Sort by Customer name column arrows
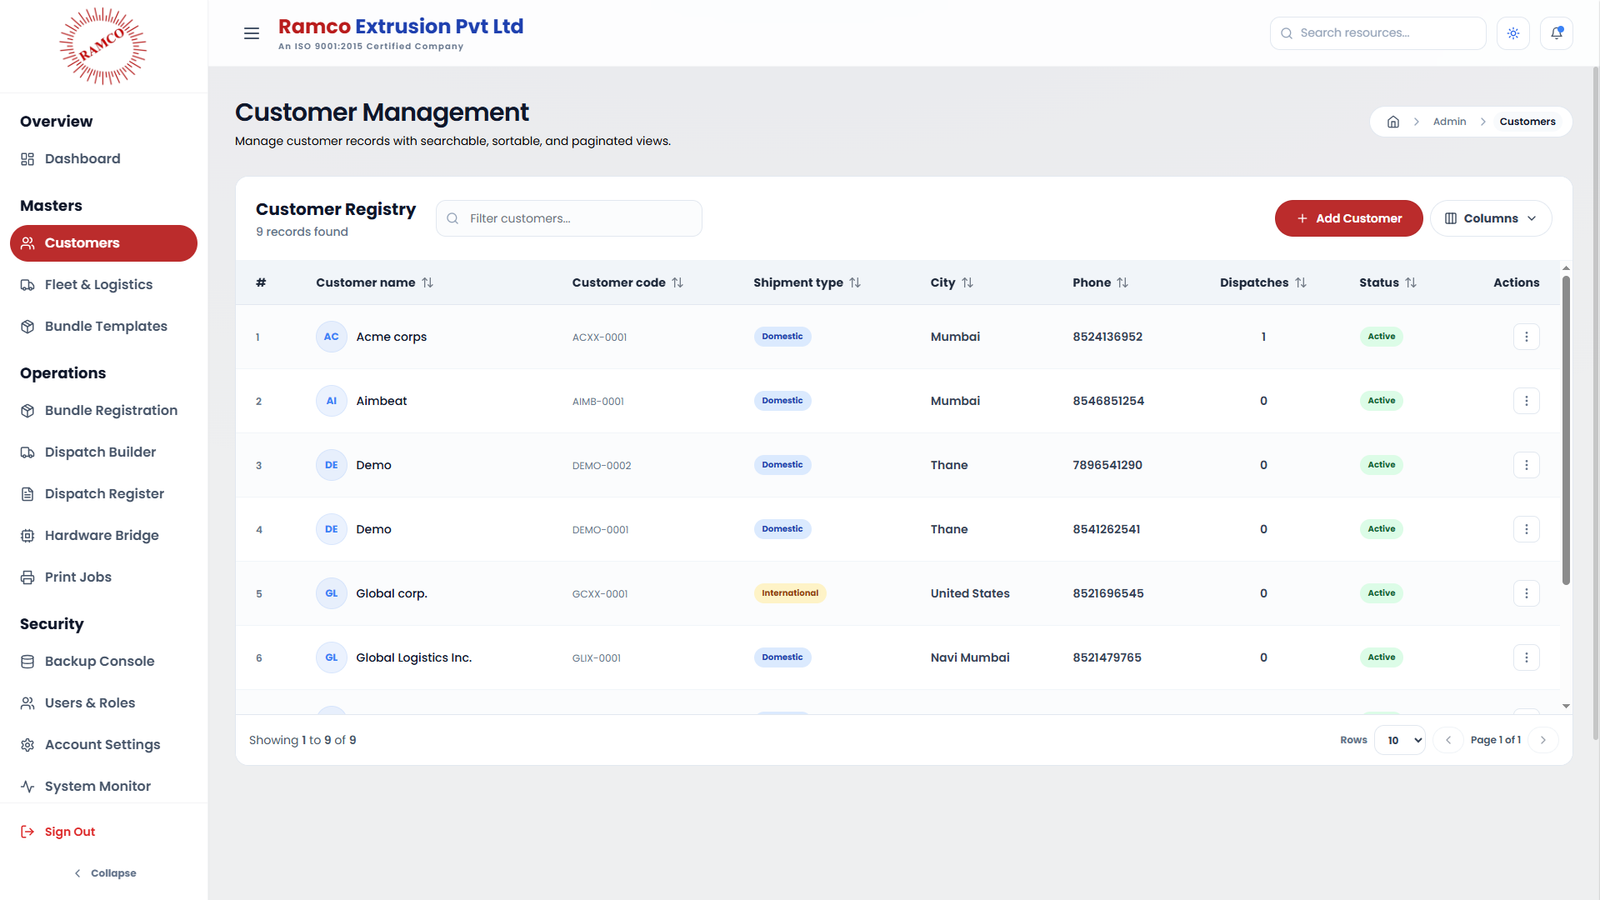This screenshot has width=1600, height=900. [x=427, y=283]
